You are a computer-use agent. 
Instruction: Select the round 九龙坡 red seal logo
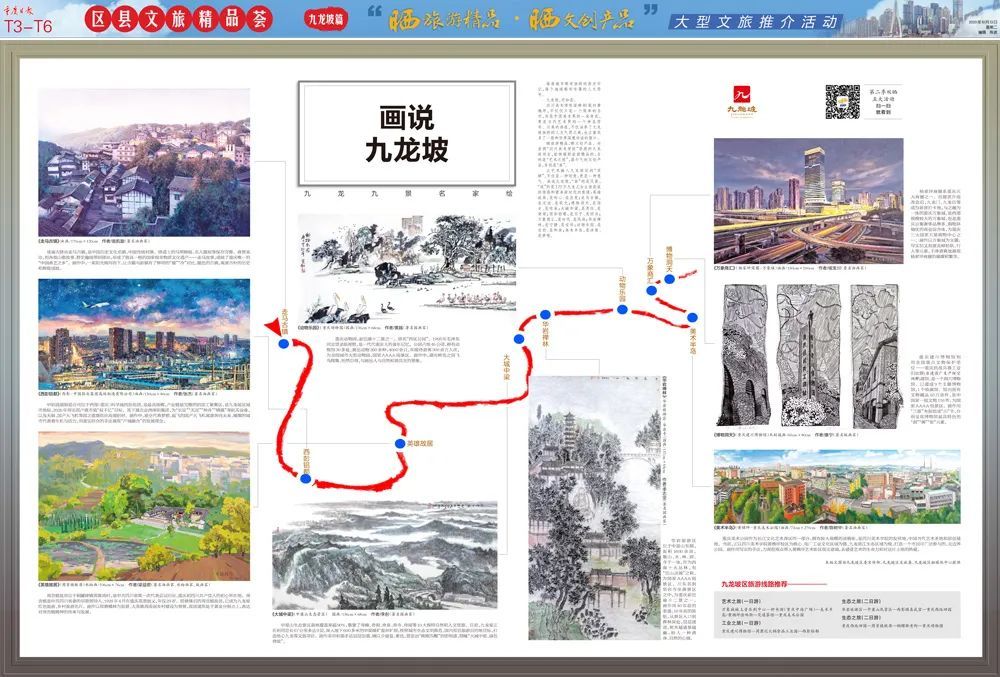pyautogui.click(x=742, y=95)
